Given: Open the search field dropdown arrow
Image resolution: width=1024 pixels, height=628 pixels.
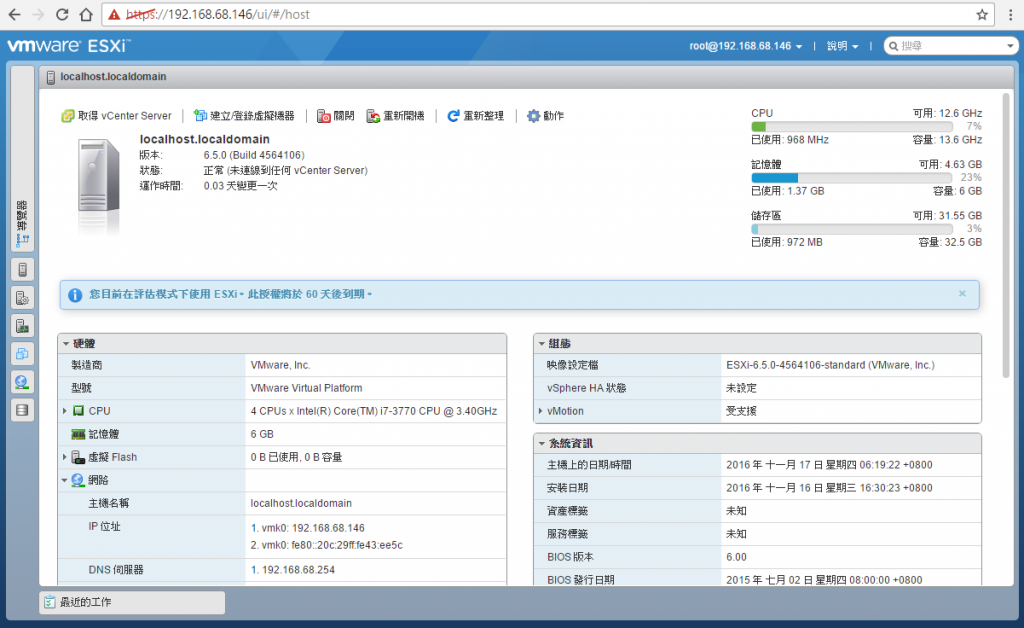Looking at the screenshot, I should click(1010, 46).
